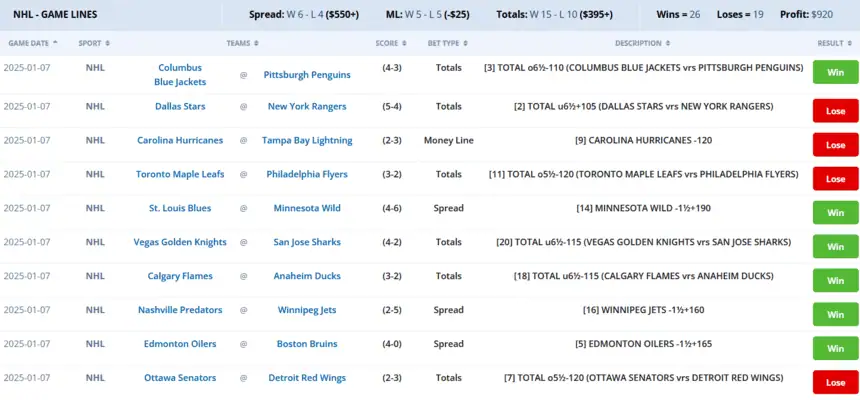Click Spread bet type in Nashville Predators row
This screenshot has width=860, height=400.
(x=449, y=311)
